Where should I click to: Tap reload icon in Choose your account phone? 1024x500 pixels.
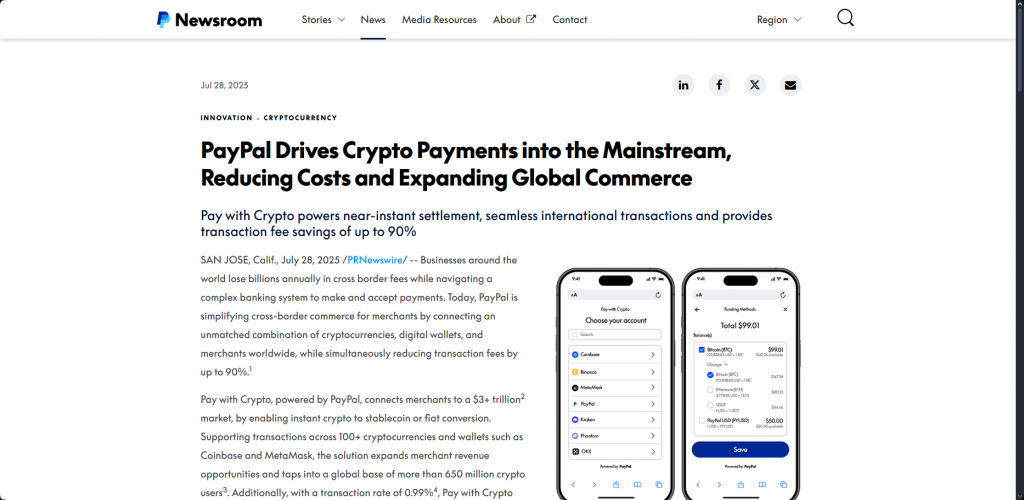coord(658,295)
